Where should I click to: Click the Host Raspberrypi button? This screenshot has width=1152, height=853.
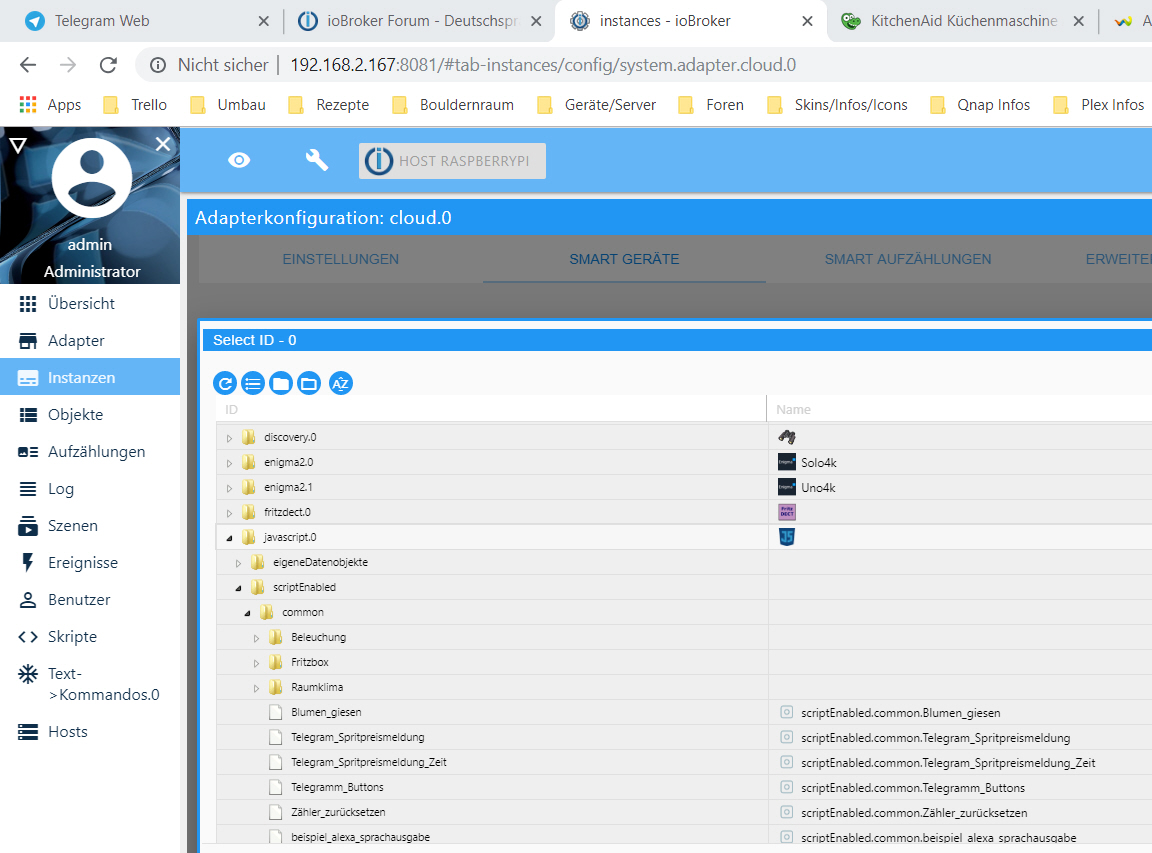point(453,161)
